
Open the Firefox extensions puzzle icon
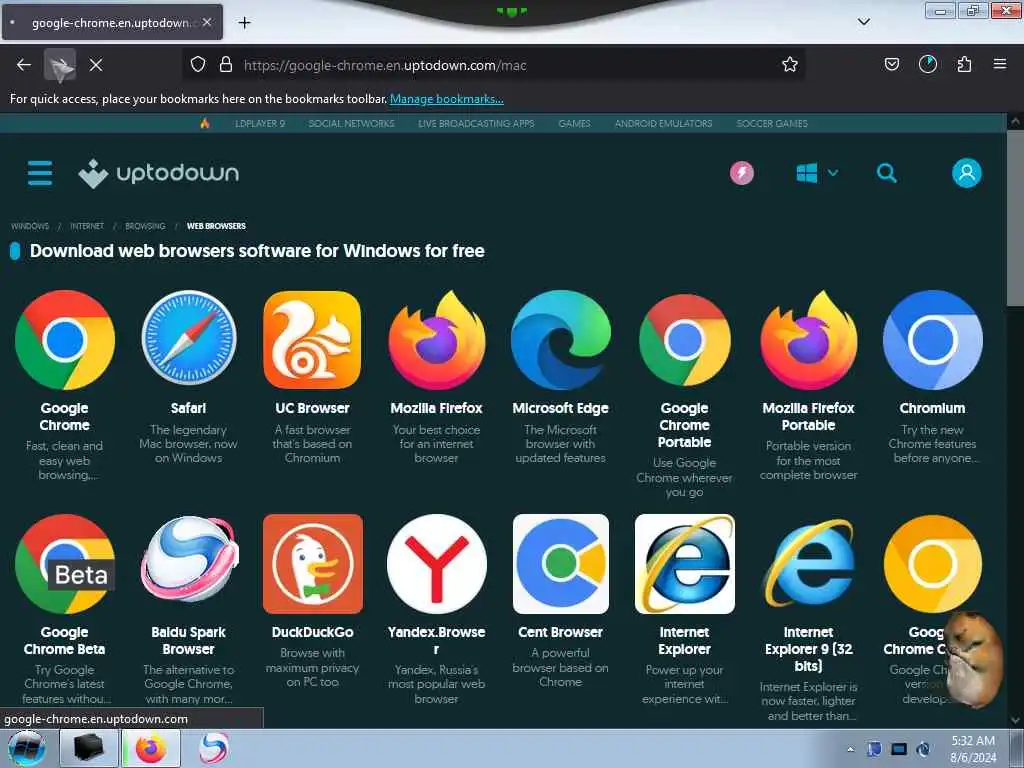pos(964,64)
